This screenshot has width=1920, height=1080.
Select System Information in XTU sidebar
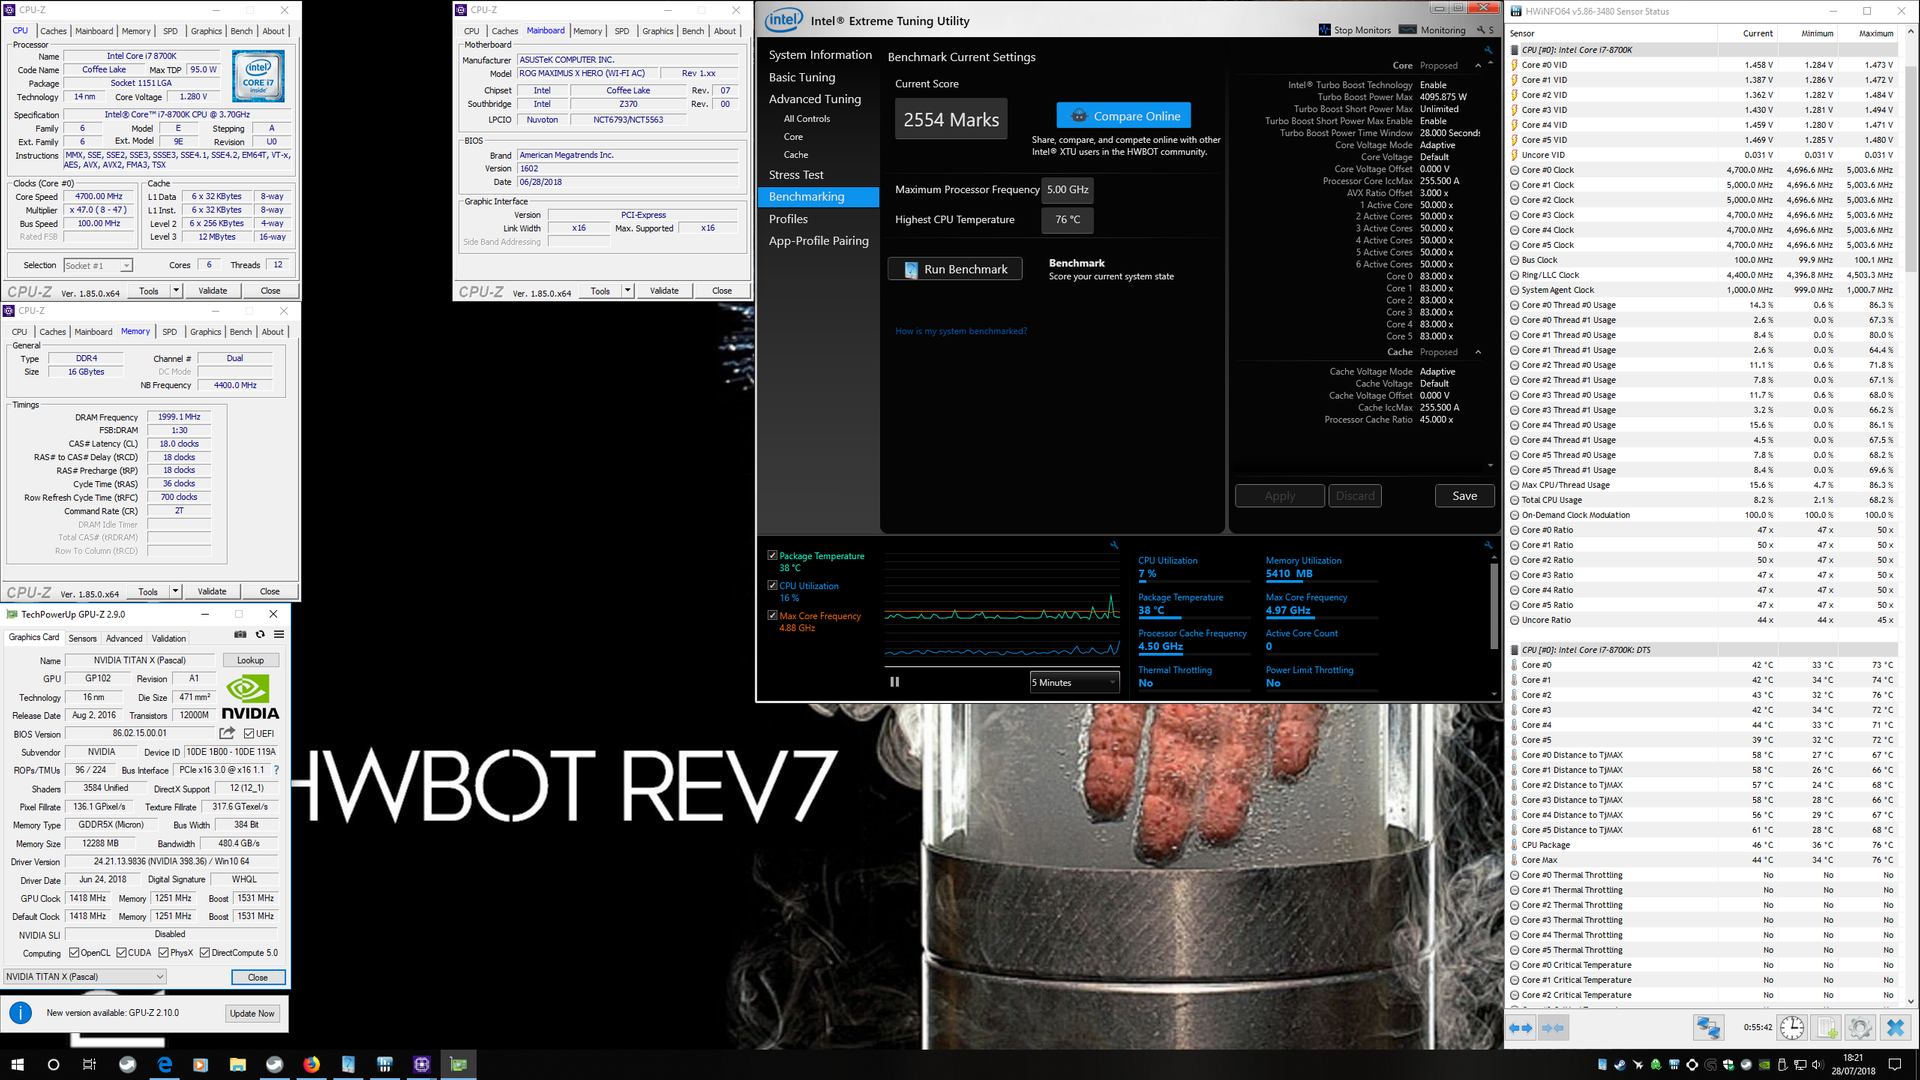(x=818, y=55)
